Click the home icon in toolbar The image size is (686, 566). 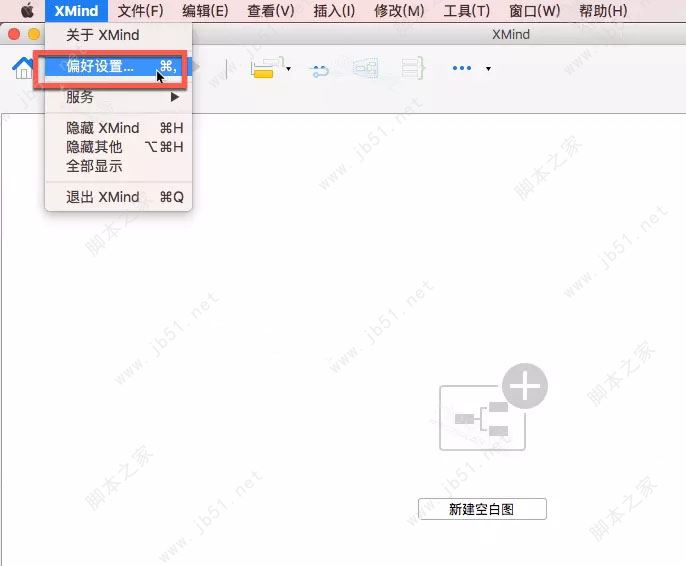click(23, 68)
